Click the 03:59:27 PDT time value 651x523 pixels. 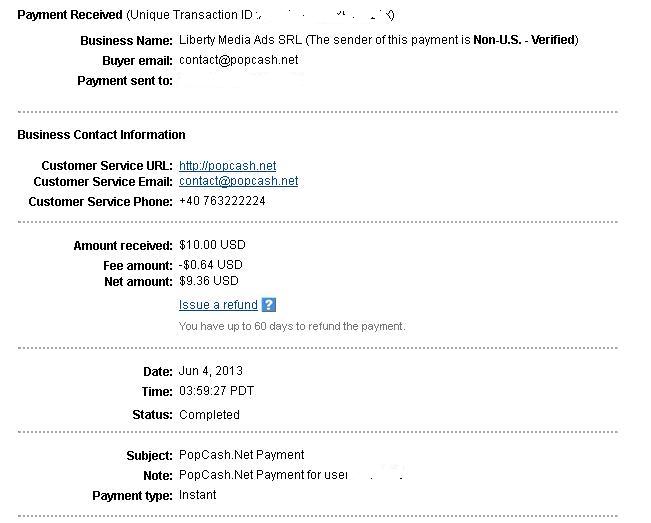[x=216, y=391]
